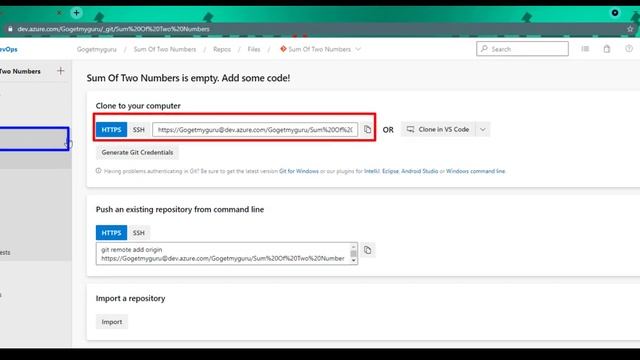This screenshot has width=640, height=360.
Task: Click the site lock icon in address bar
Action: pos(10,29)
